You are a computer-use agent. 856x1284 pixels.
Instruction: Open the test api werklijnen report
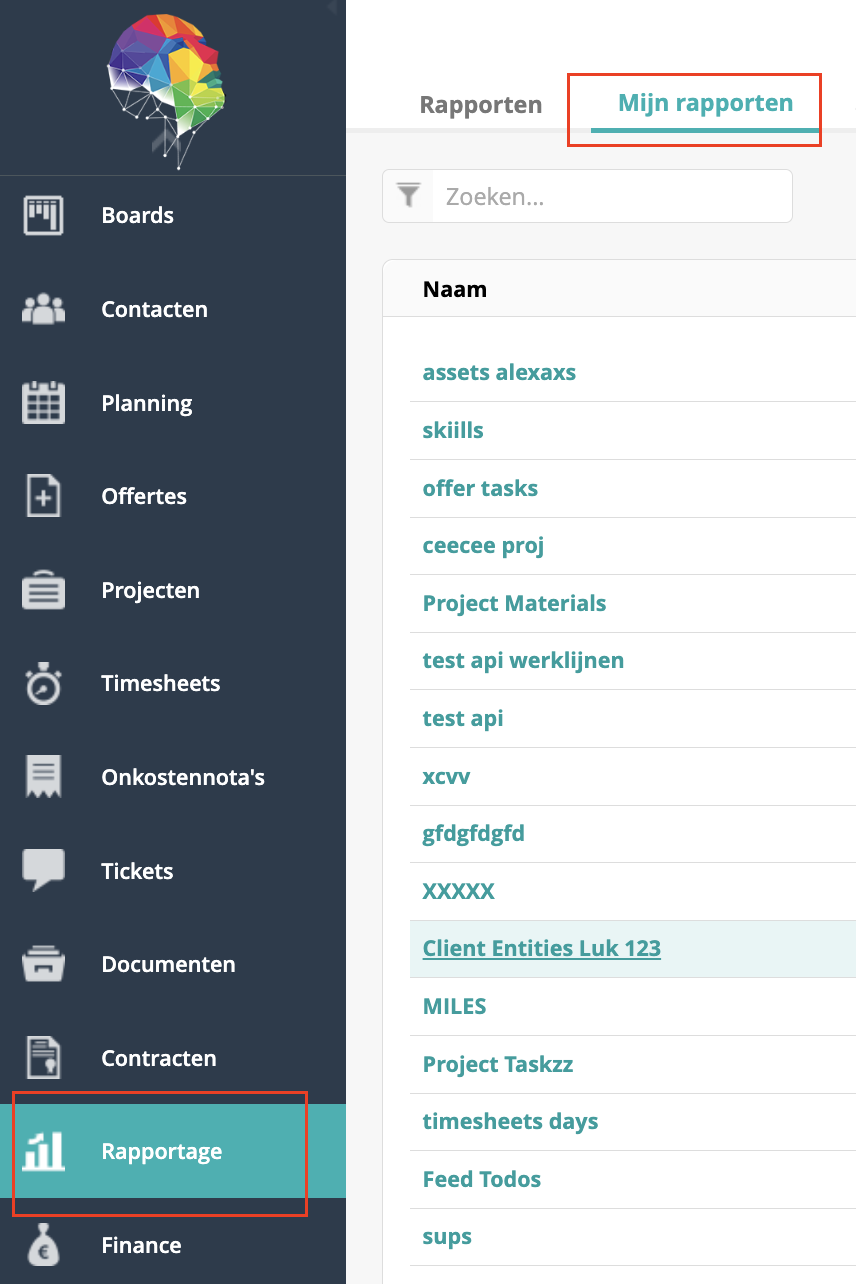pos(523,661)
